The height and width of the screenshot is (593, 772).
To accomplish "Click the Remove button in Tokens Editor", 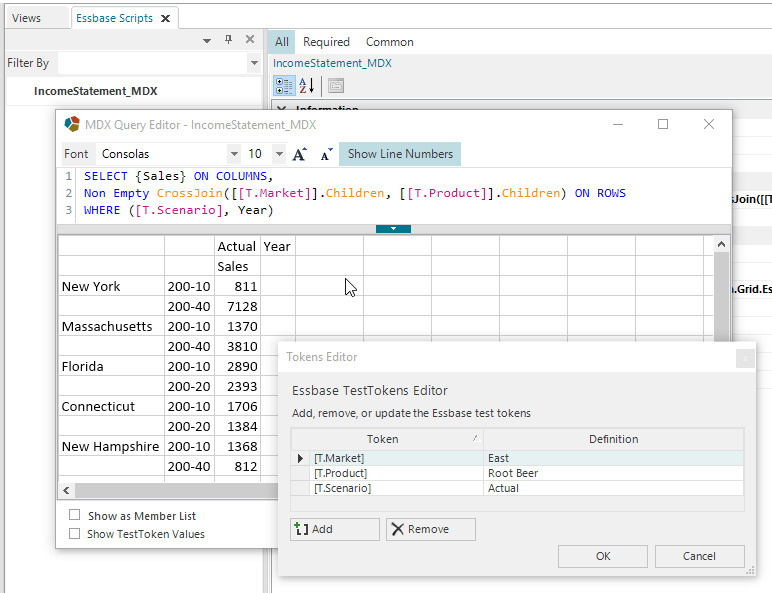I will 431,529.
